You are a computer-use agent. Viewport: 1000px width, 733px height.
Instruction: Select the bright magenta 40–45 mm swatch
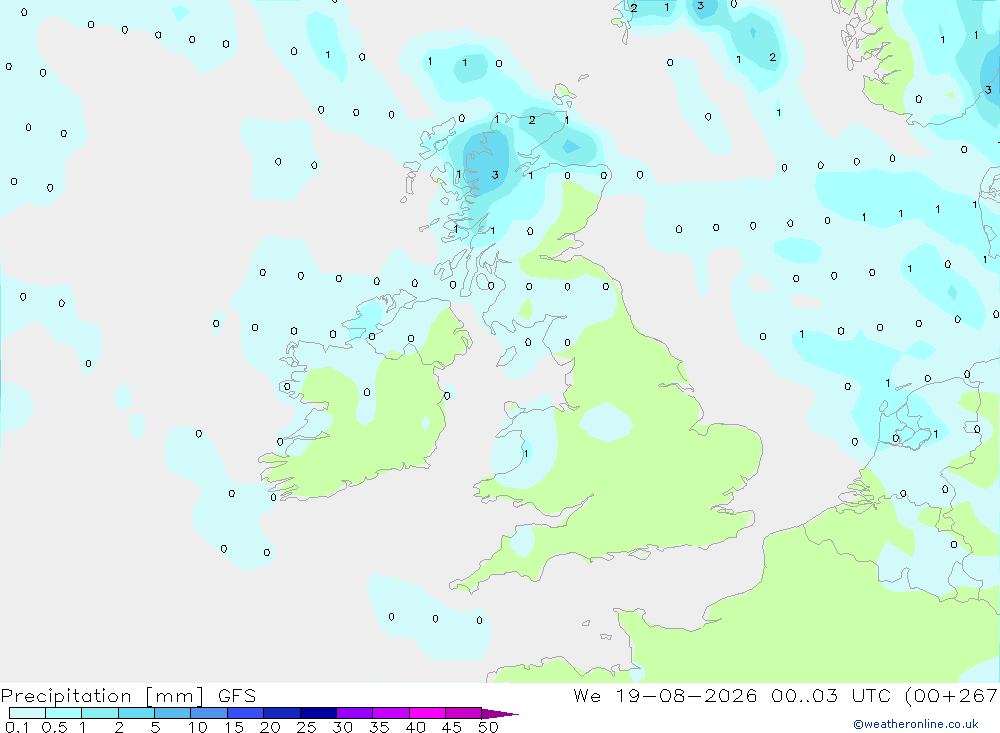pos(427,713)
